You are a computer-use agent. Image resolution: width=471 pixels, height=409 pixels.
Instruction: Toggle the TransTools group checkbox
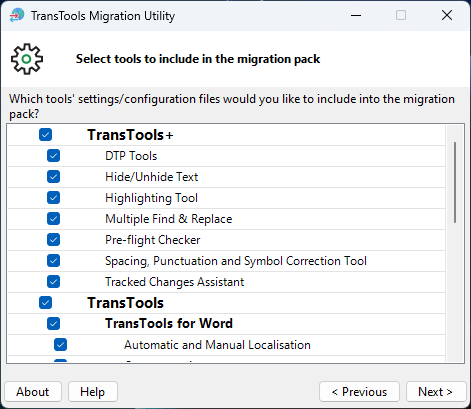coord(45,303)
